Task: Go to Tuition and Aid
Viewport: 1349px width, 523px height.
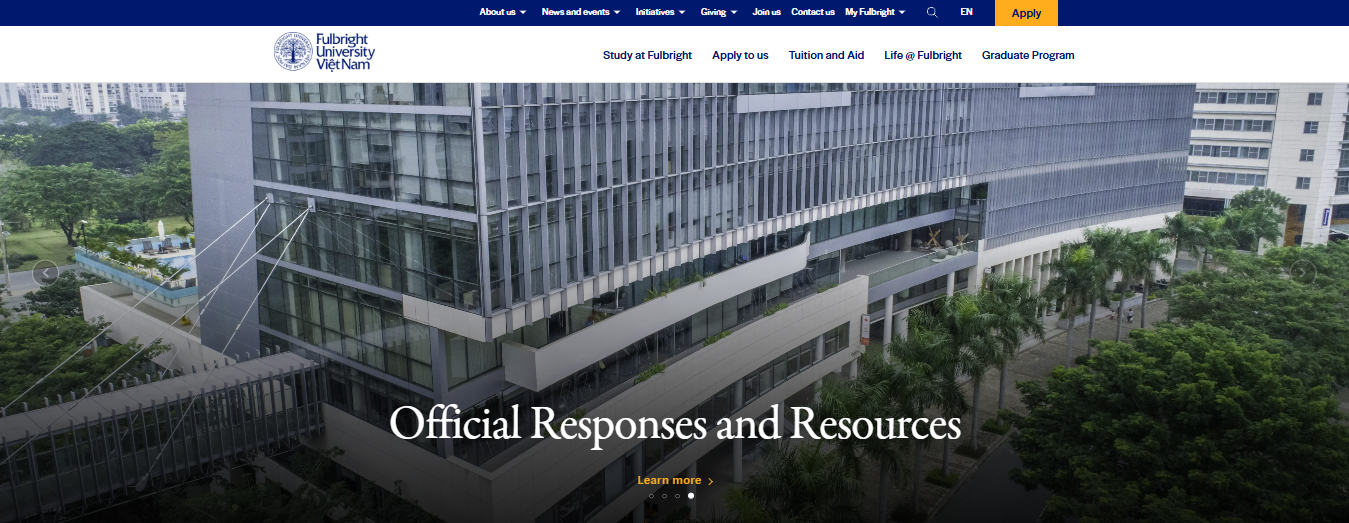Action: tap(826, 55)
